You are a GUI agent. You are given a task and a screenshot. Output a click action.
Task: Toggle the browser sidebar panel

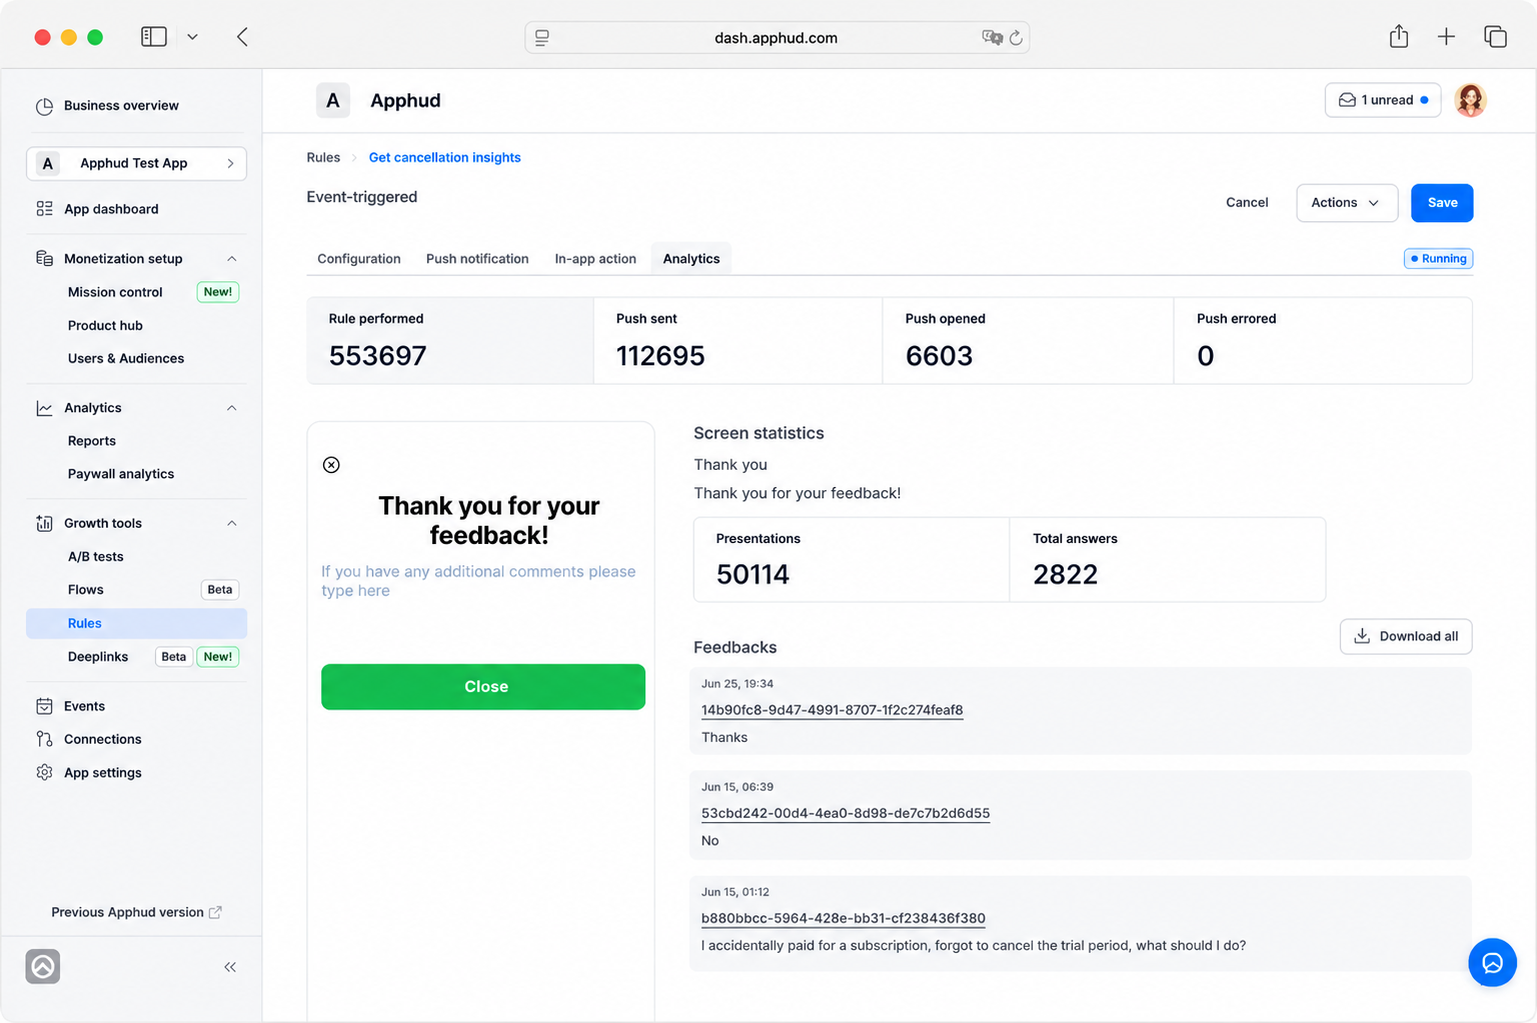click(x=154, y=37)
